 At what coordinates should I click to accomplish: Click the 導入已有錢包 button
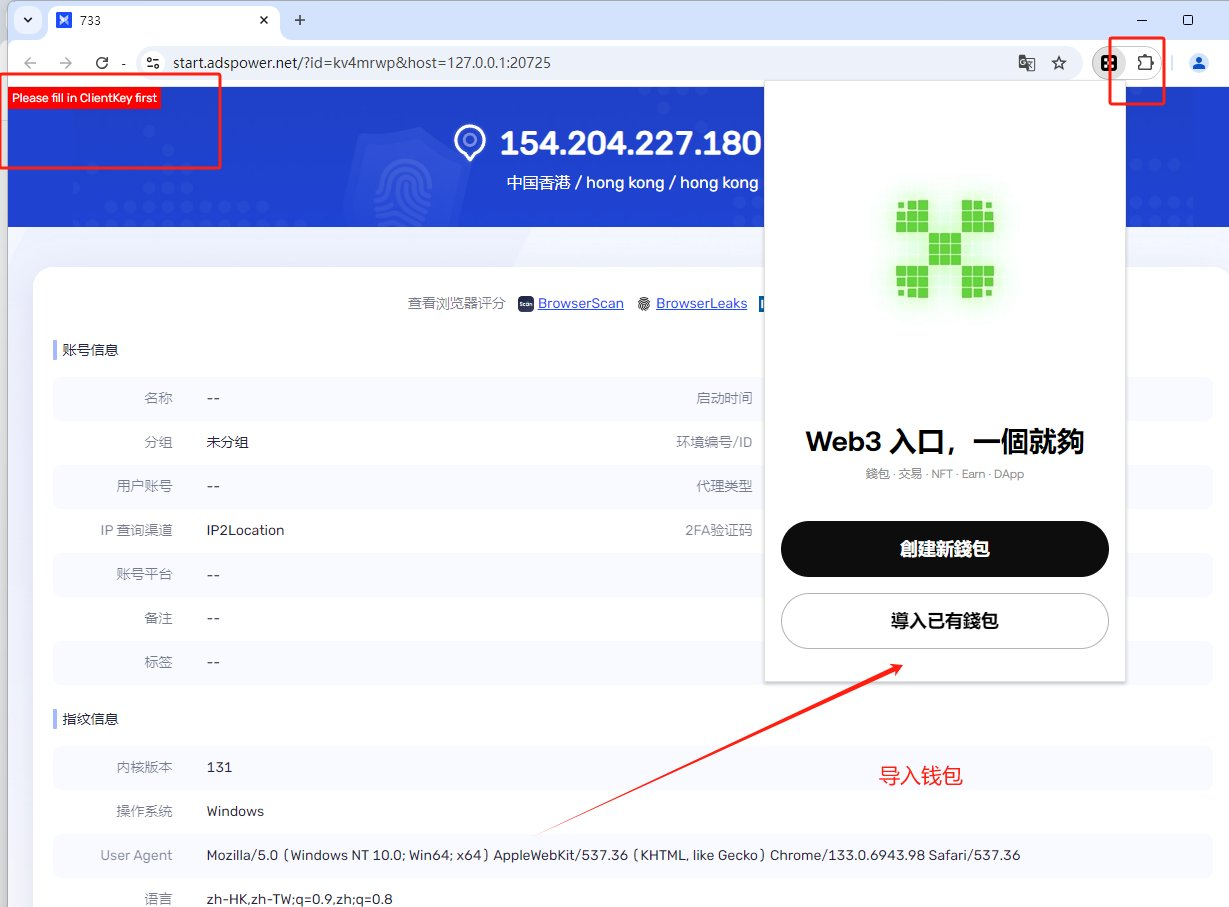945,621
